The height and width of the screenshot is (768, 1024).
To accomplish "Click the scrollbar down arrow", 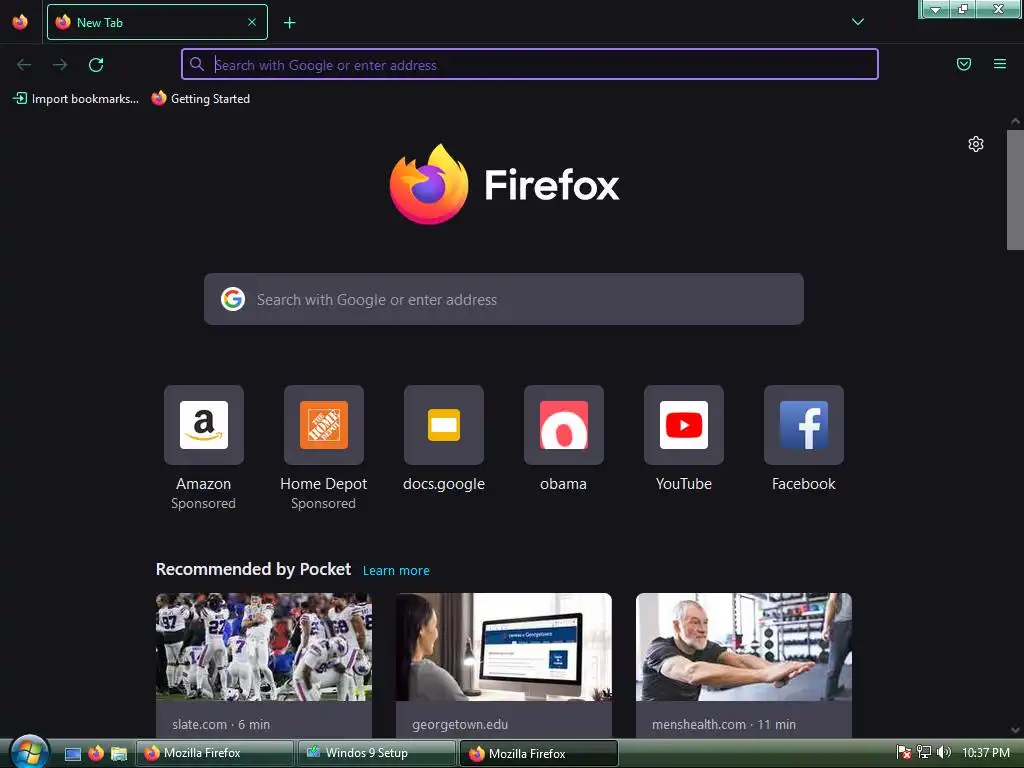I will [x=1015, y=730].
